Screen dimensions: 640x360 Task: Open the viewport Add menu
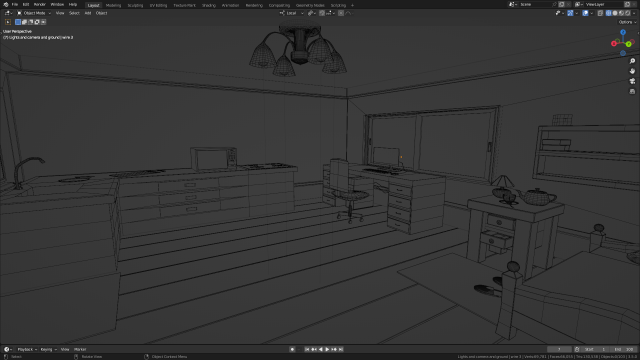click(x=87, y=13)
